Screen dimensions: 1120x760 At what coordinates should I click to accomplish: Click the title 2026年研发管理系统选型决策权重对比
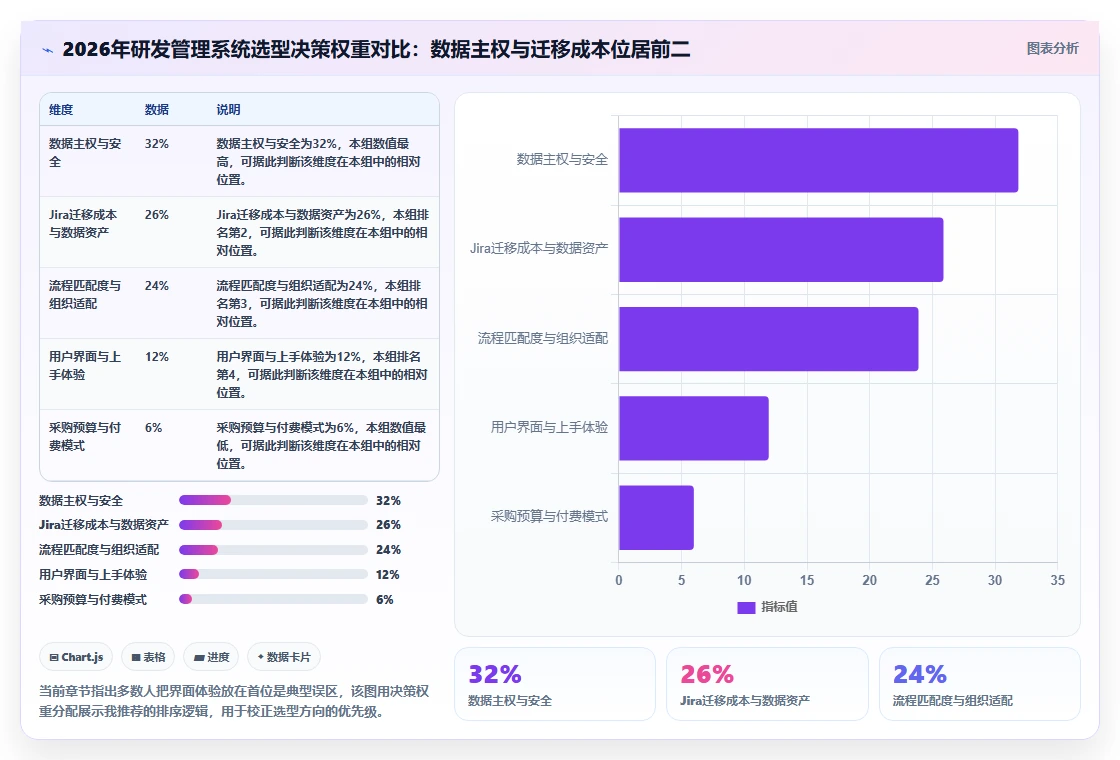click(237, 49)
